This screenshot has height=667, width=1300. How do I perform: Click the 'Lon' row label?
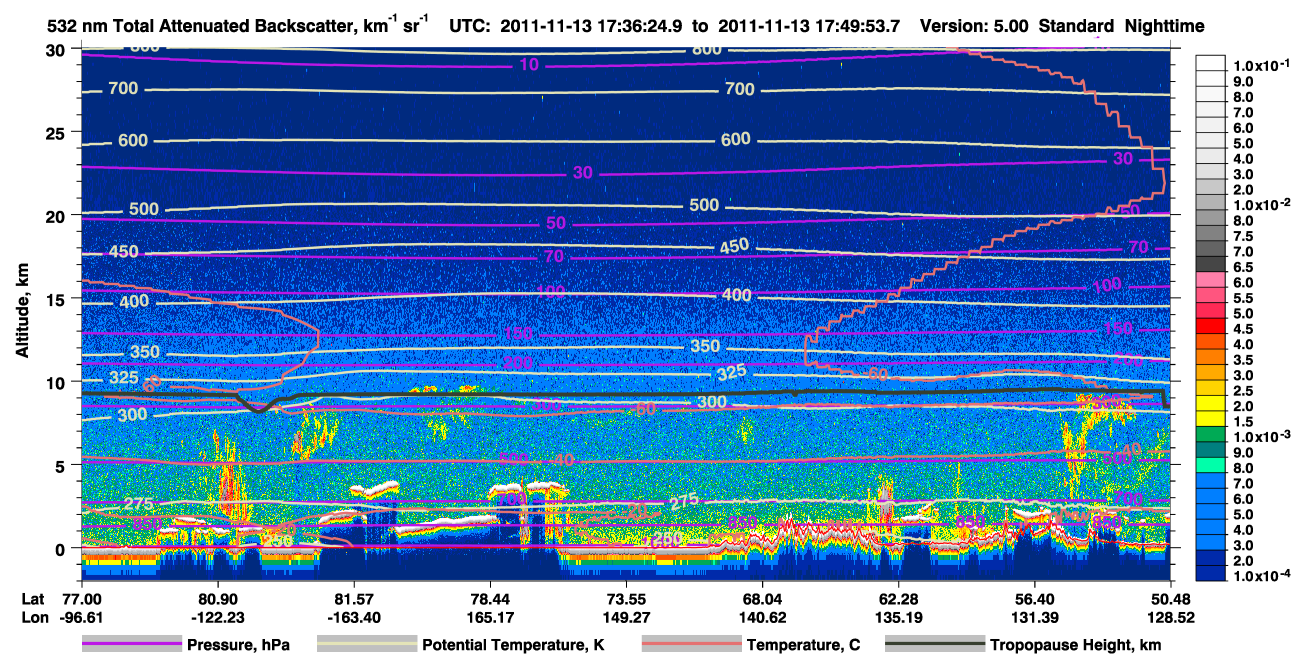pos(34,617)
